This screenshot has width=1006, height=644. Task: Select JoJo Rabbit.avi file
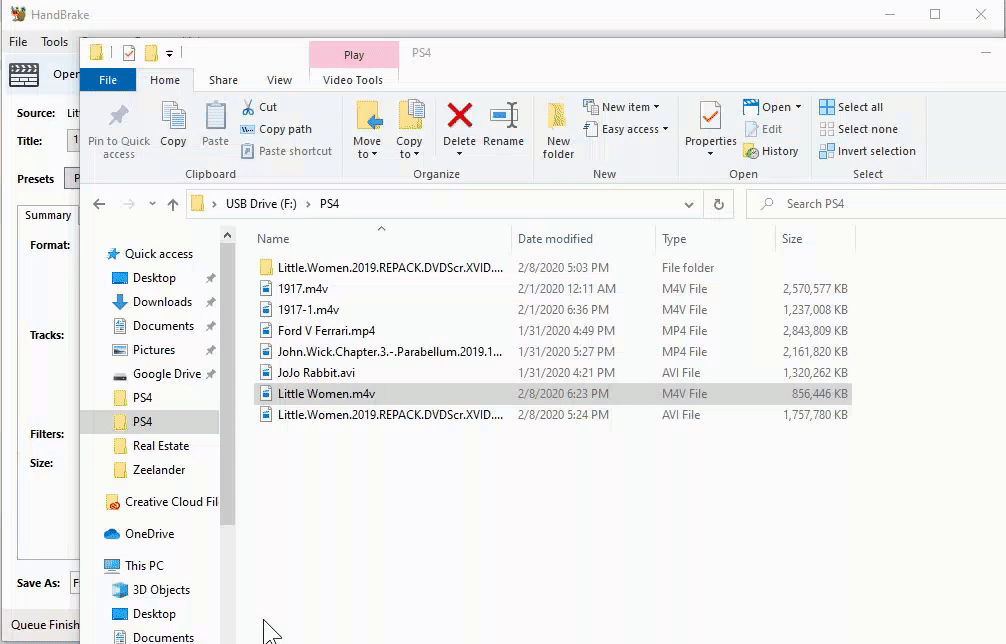coord(552,373)
